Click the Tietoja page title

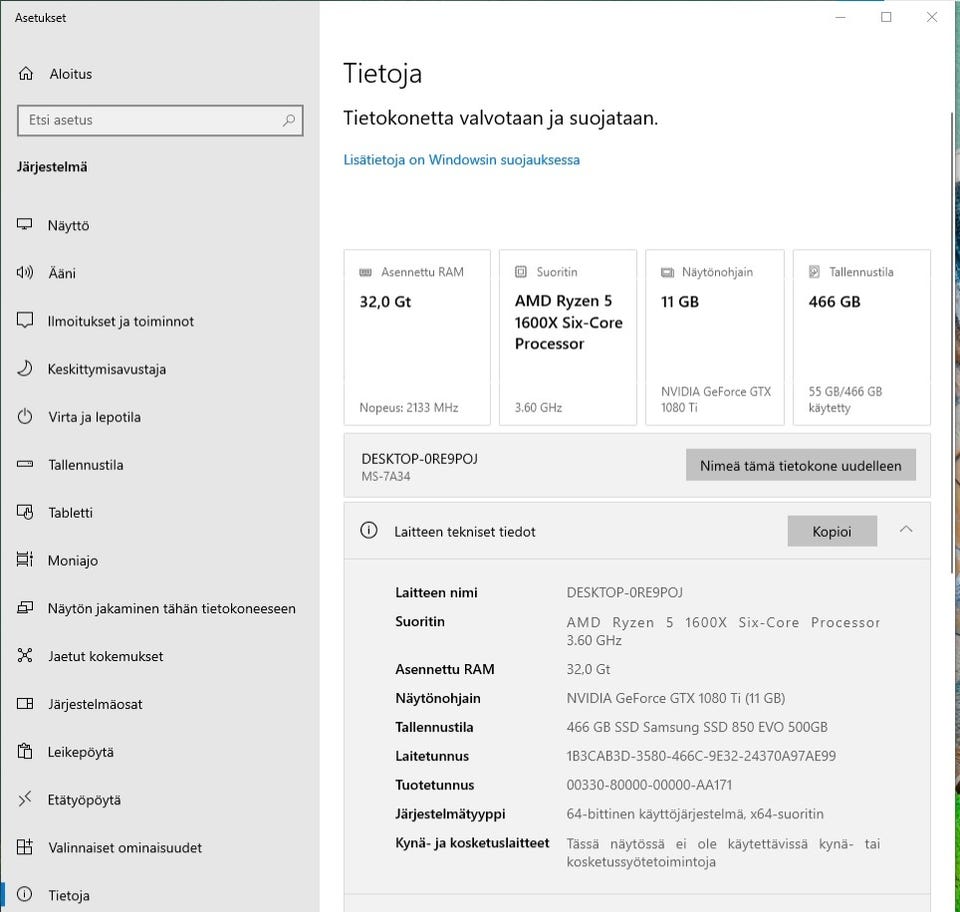(383, 73)
